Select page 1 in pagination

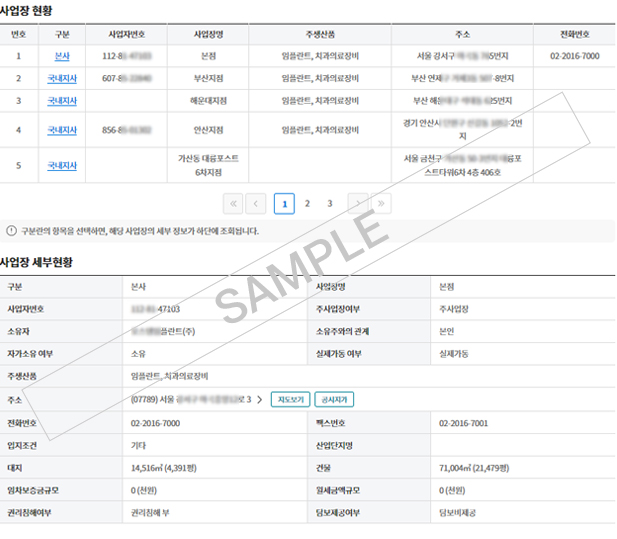[x=284, y=204]
